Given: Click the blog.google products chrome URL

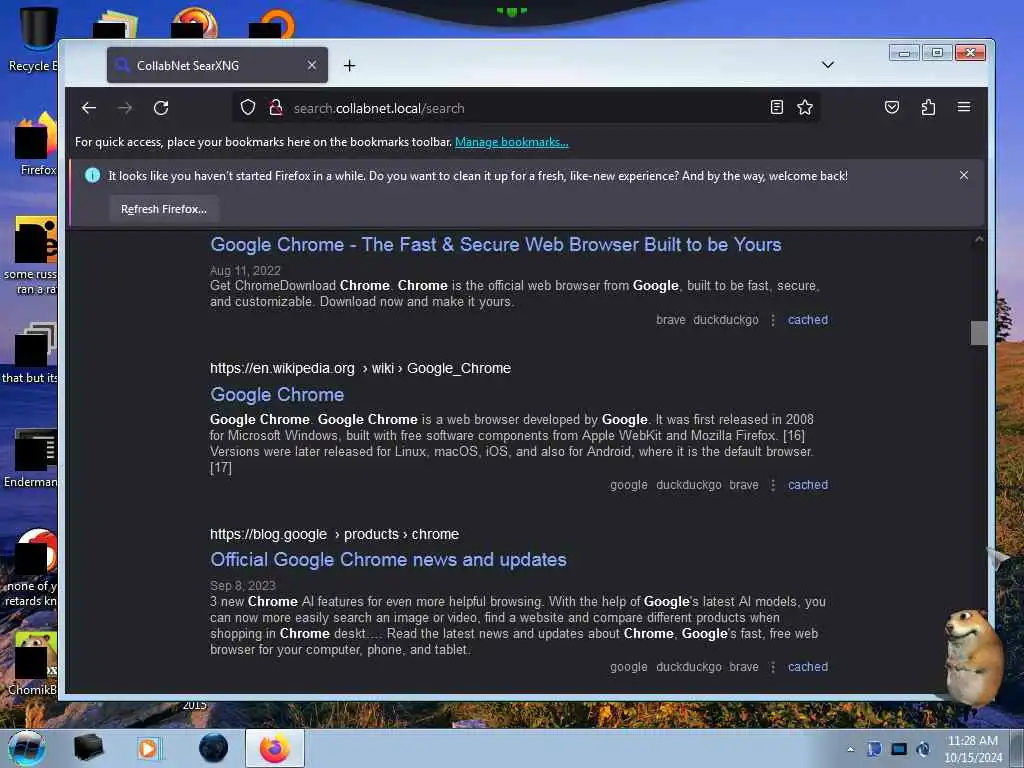Looking at the screenshot, I should coord(334,534).
